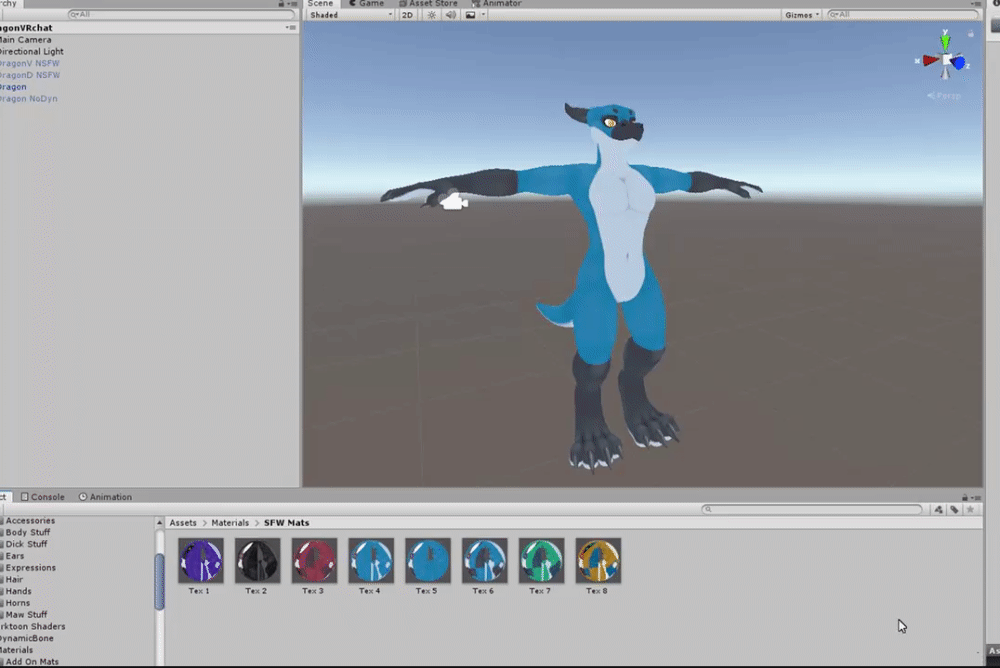Go to Materials in breadcrumb path

(230, 523)
